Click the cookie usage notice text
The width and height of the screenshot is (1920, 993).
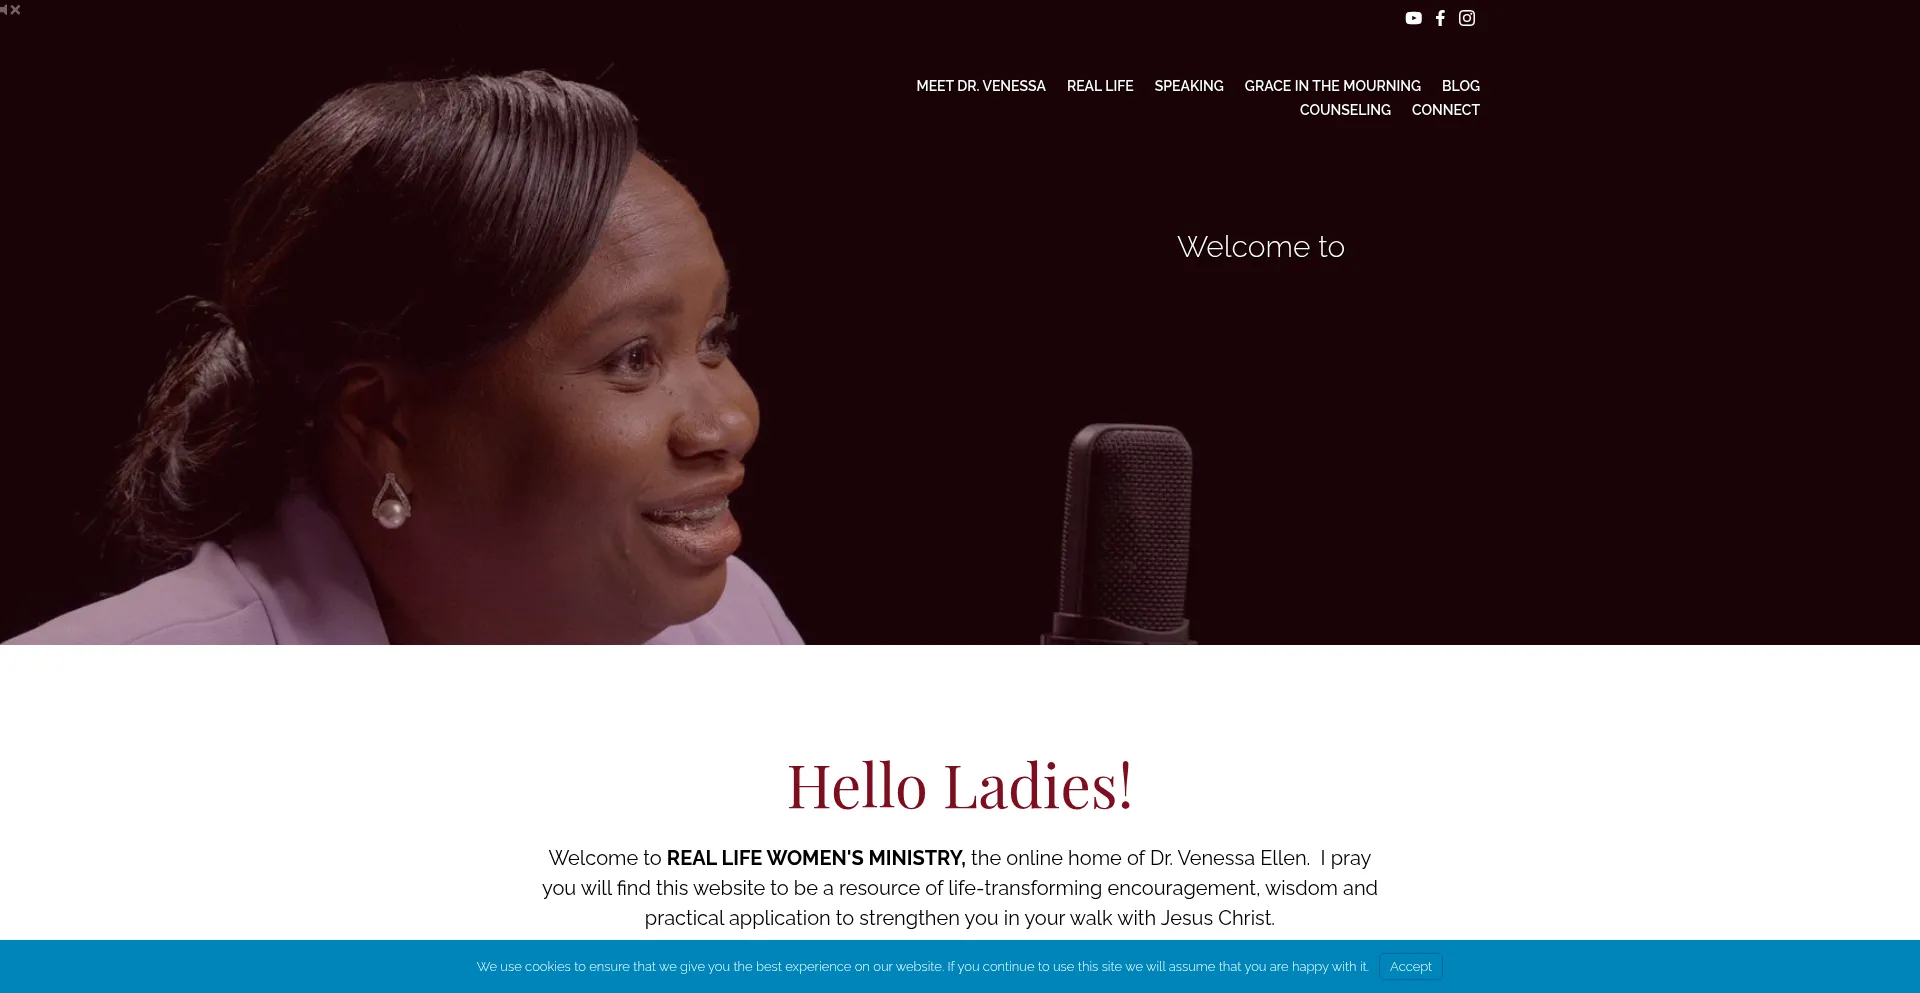[x=922, y=966]
